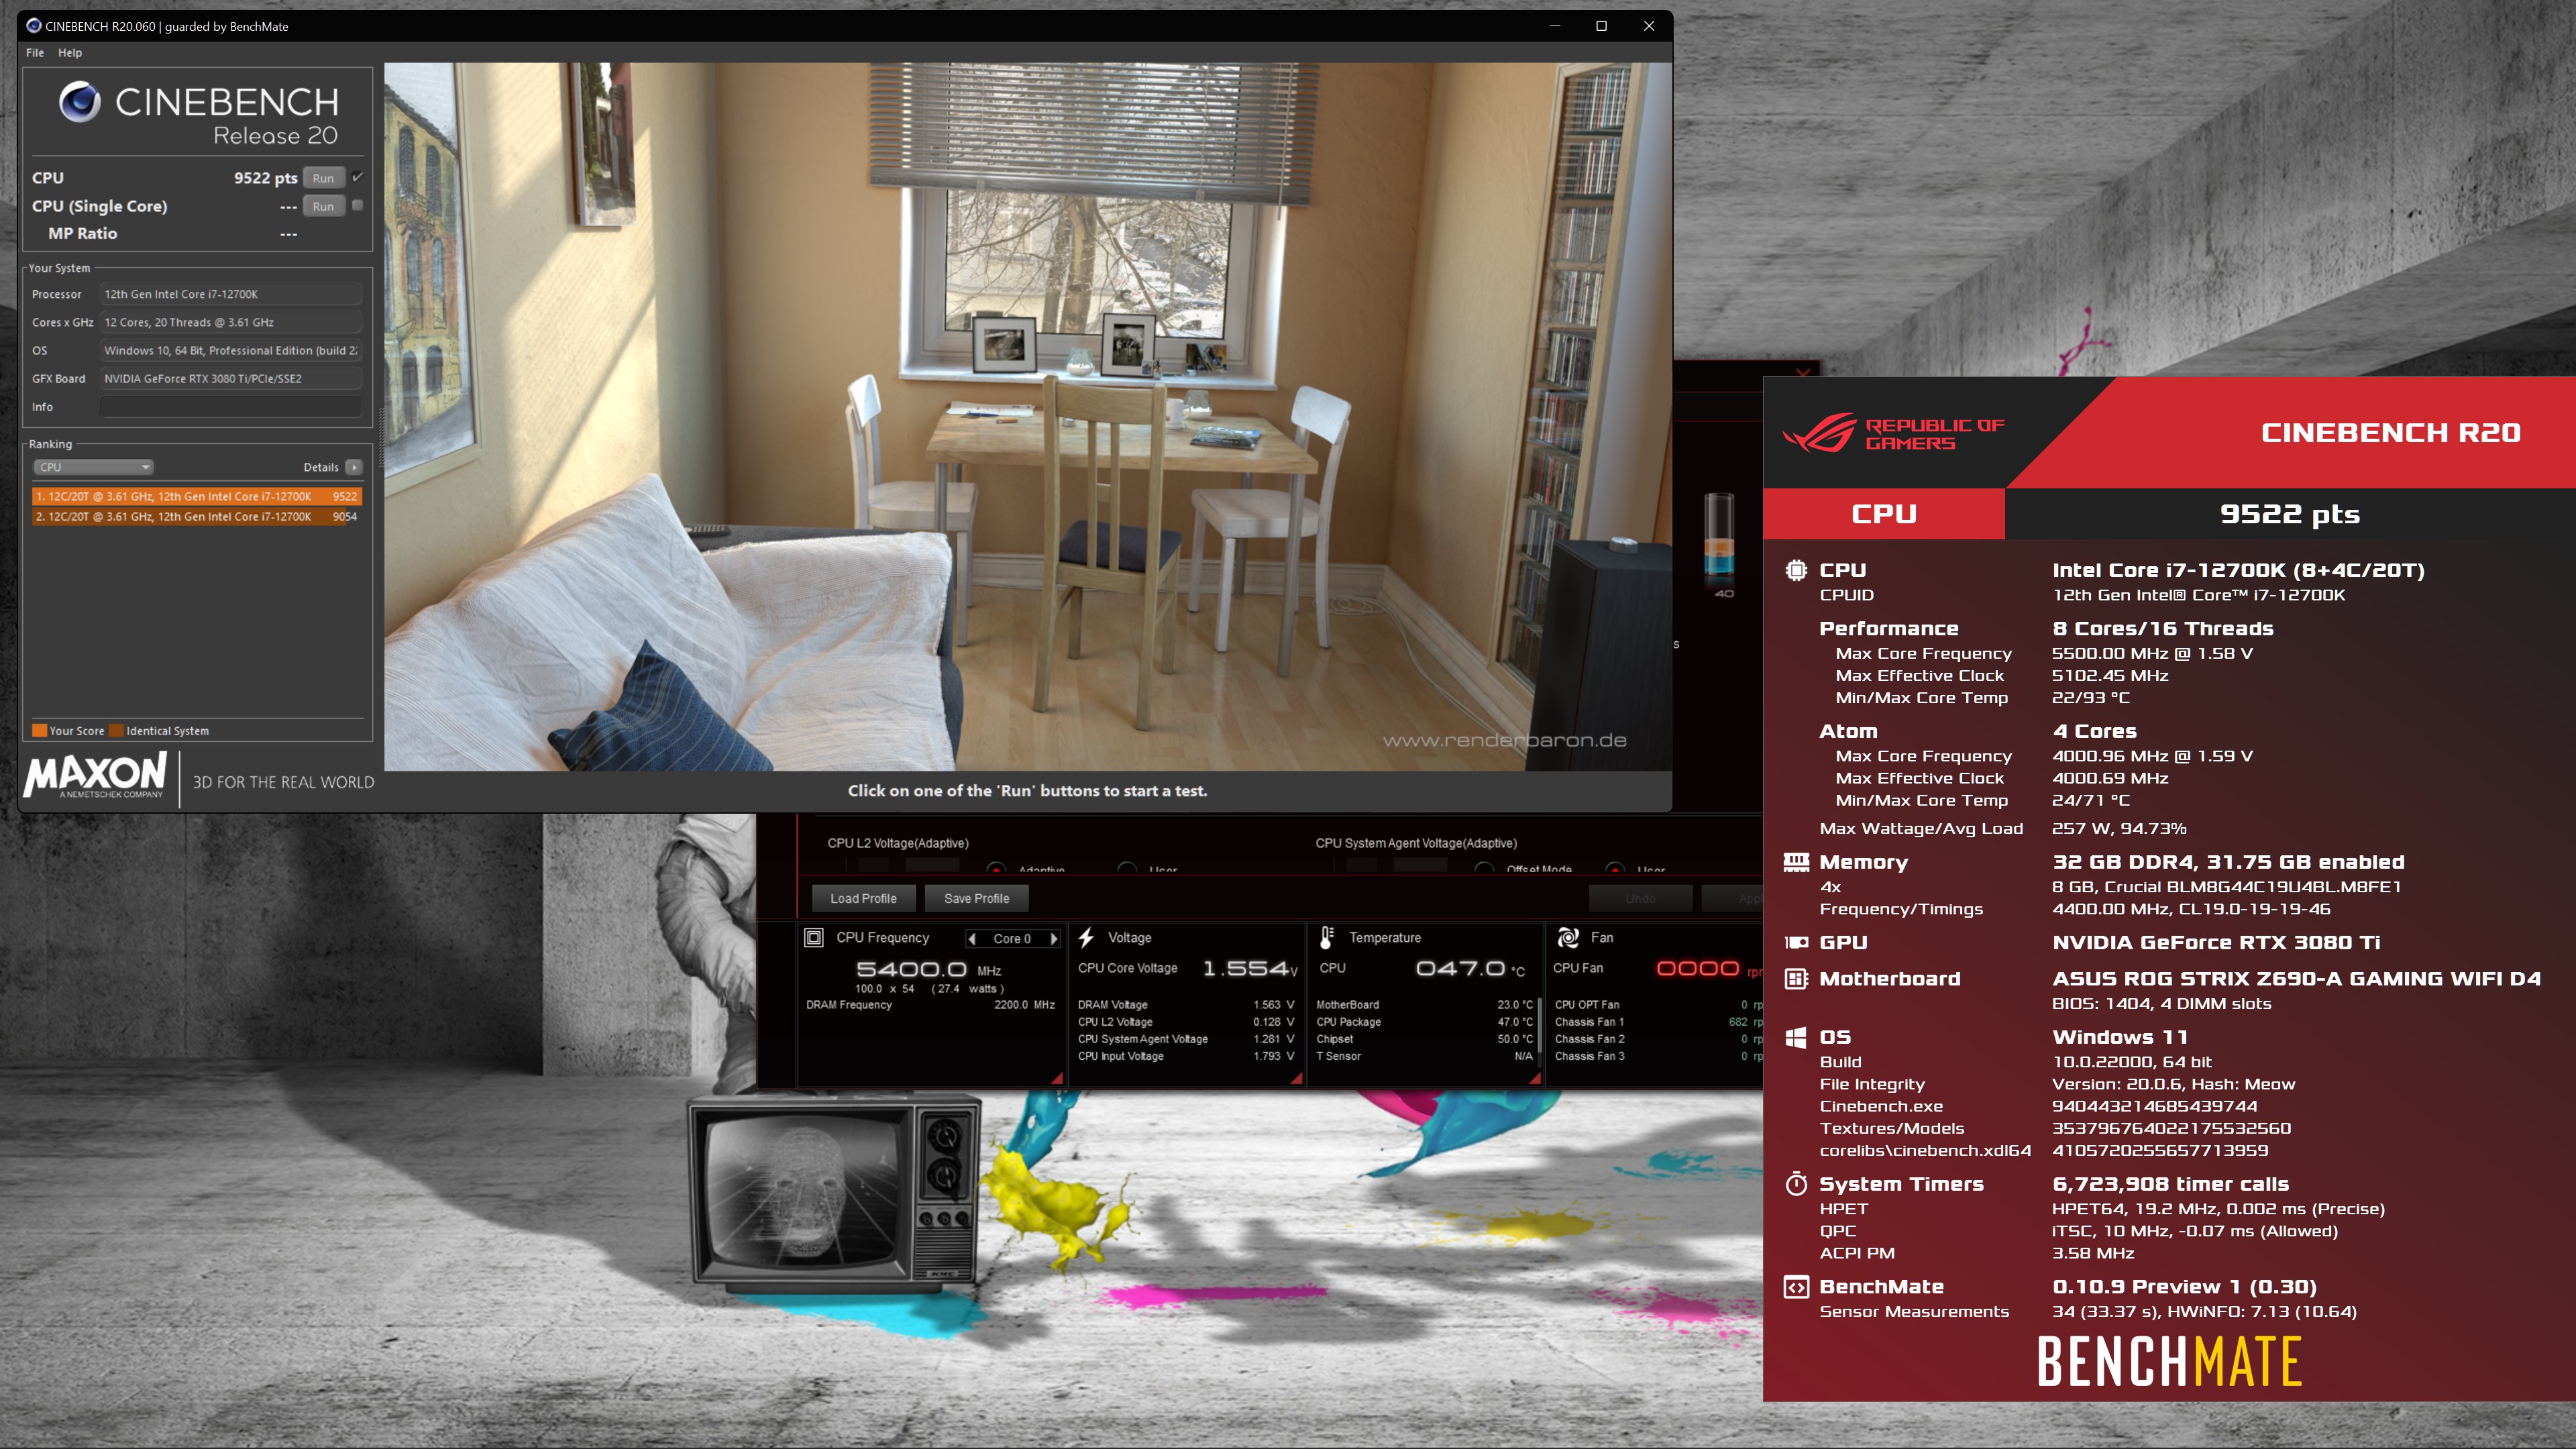Run the CPU multi-core test
Image resolution: width=2576 pixels, height=1449 pixels.
click(323, 178)
